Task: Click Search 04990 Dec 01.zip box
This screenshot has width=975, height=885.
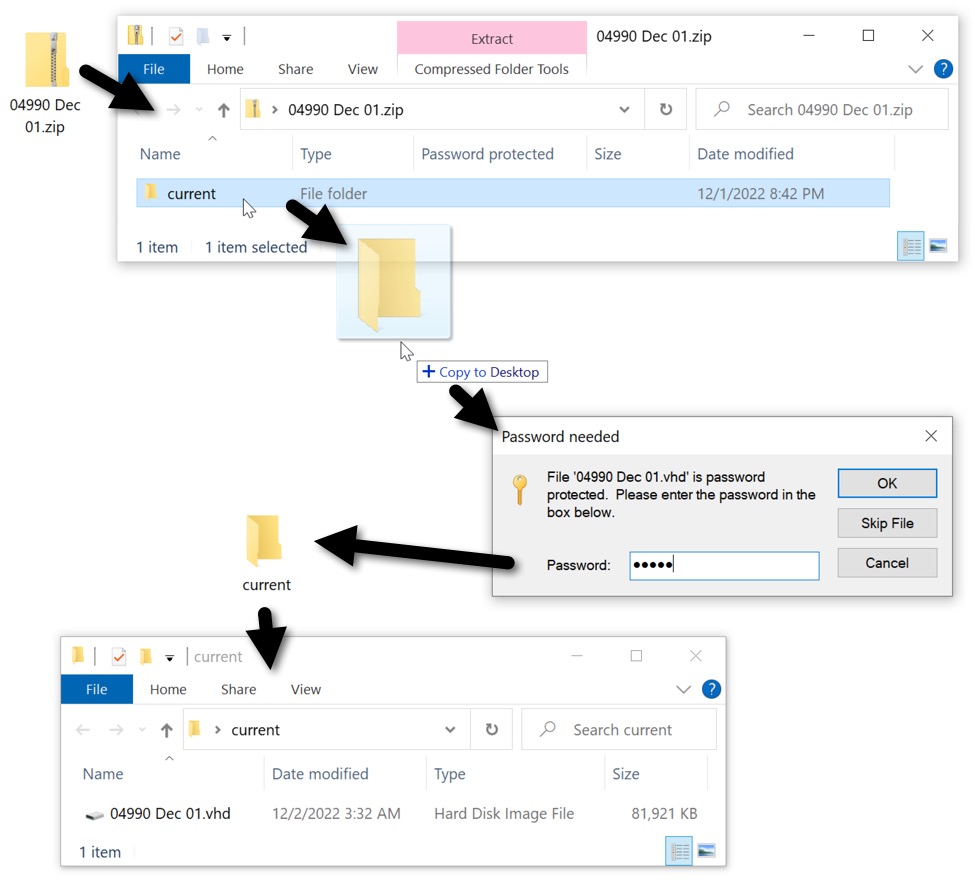Action: [822, 109]
